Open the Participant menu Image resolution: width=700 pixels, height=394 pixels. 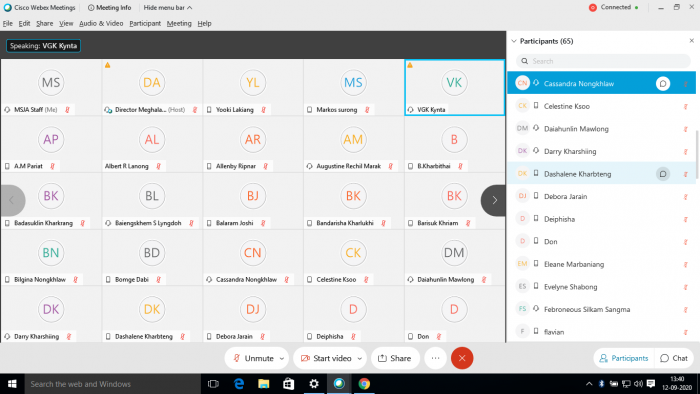coord(145,23)
